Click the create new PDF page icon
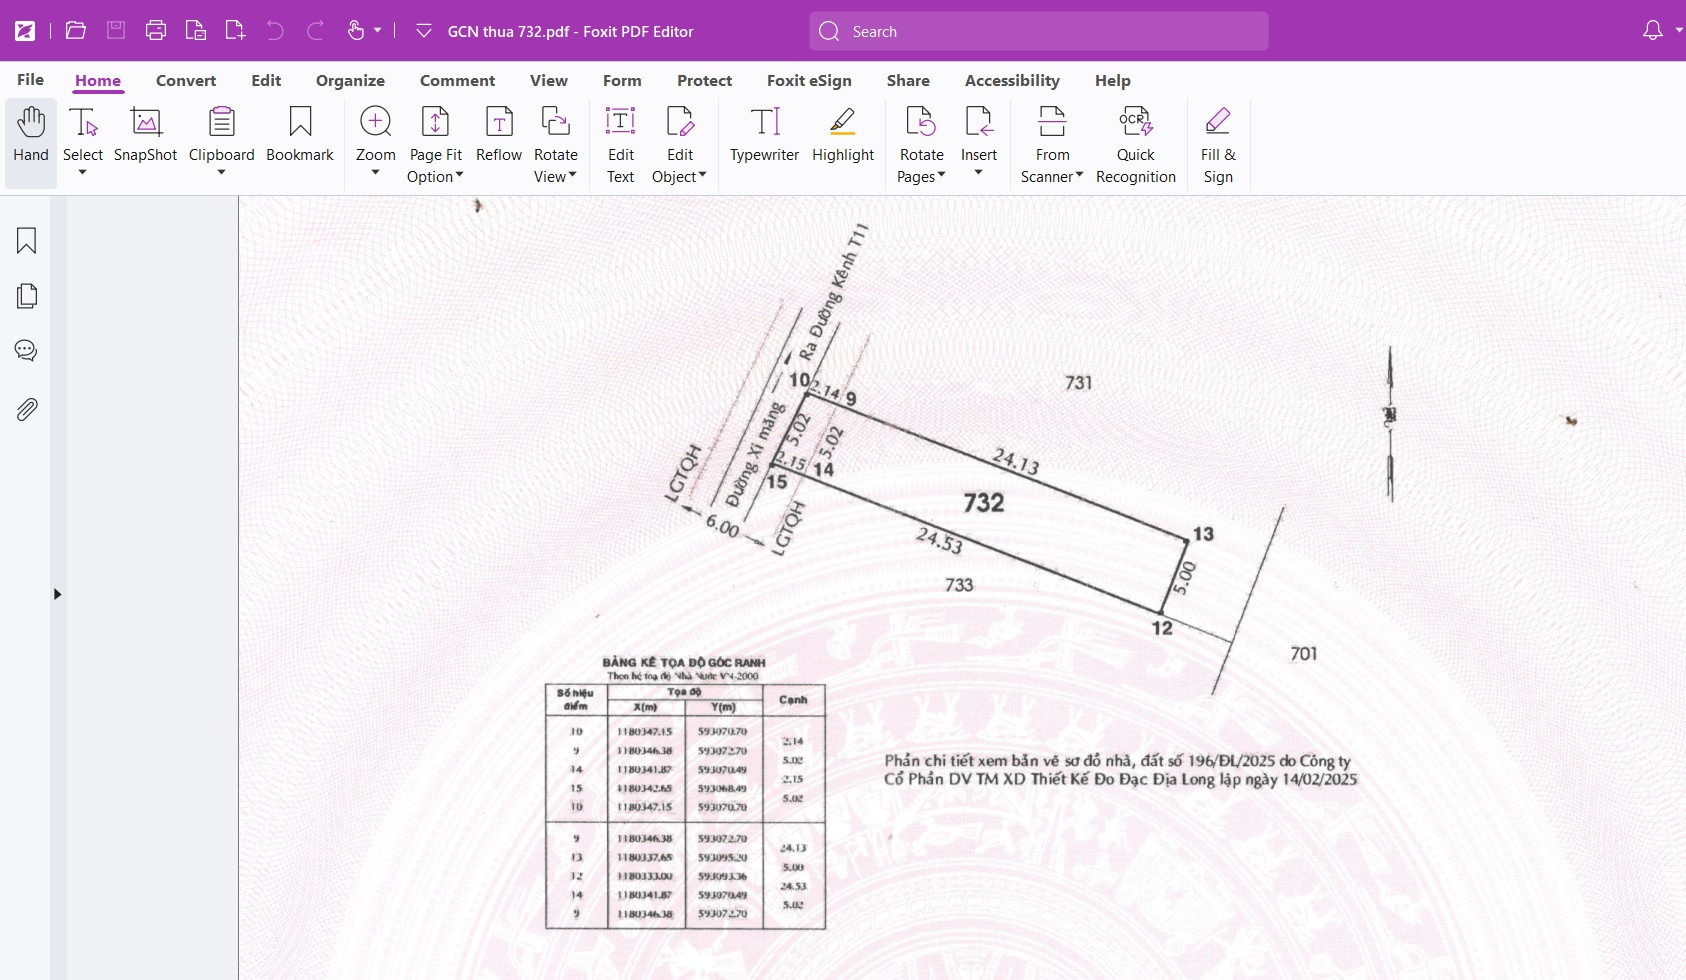The width and height of the screenshot is (1686, 980). point(235,31)
